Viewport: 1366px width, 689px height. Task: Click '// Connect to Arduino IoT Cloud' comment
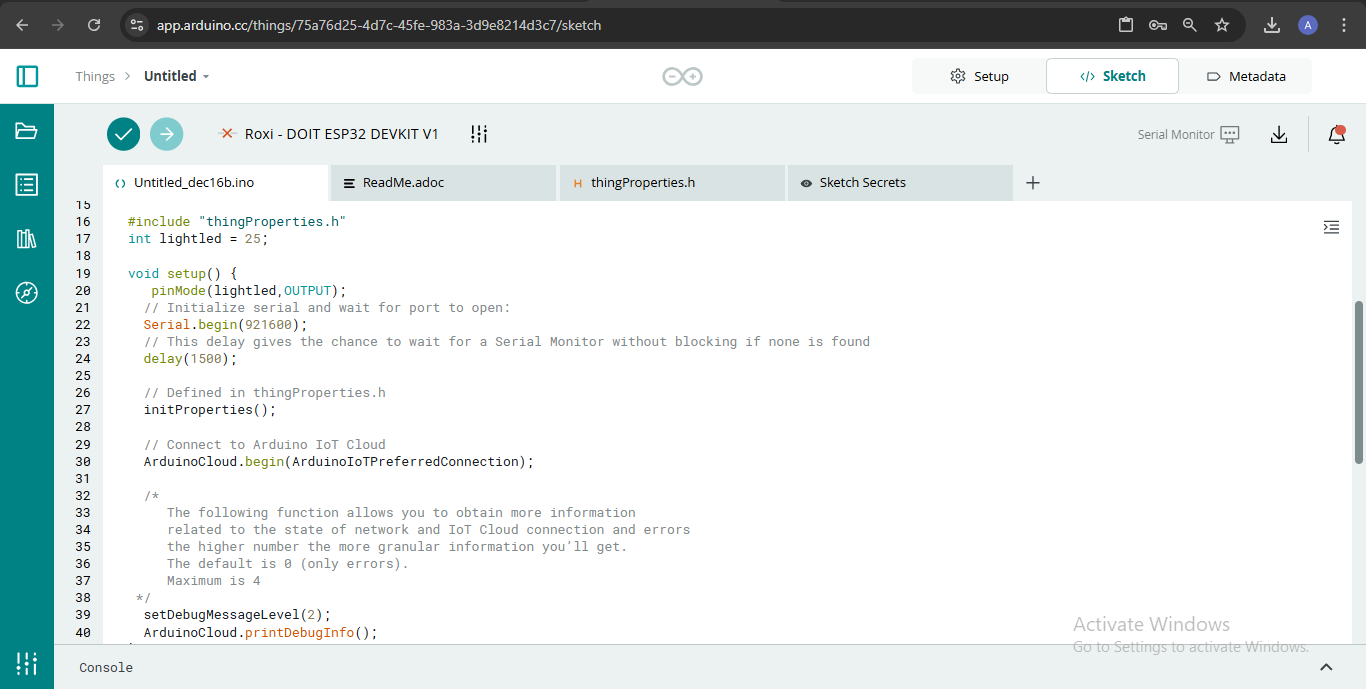pyautogui.click(x=264, y=445)
